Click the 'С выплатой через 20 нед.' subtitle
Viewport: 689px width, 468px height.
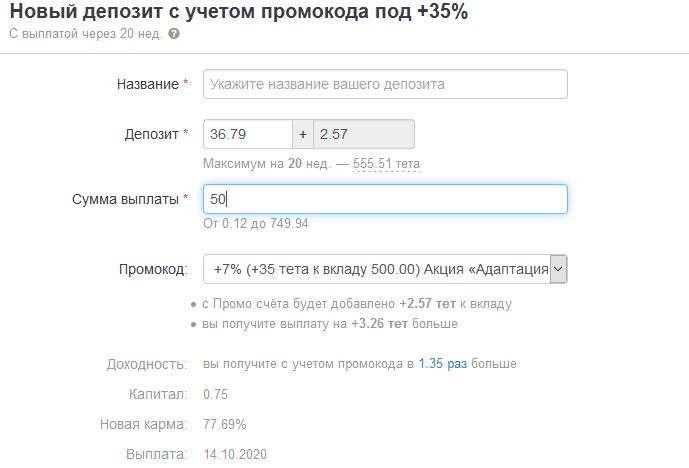(x=86, y=34)
